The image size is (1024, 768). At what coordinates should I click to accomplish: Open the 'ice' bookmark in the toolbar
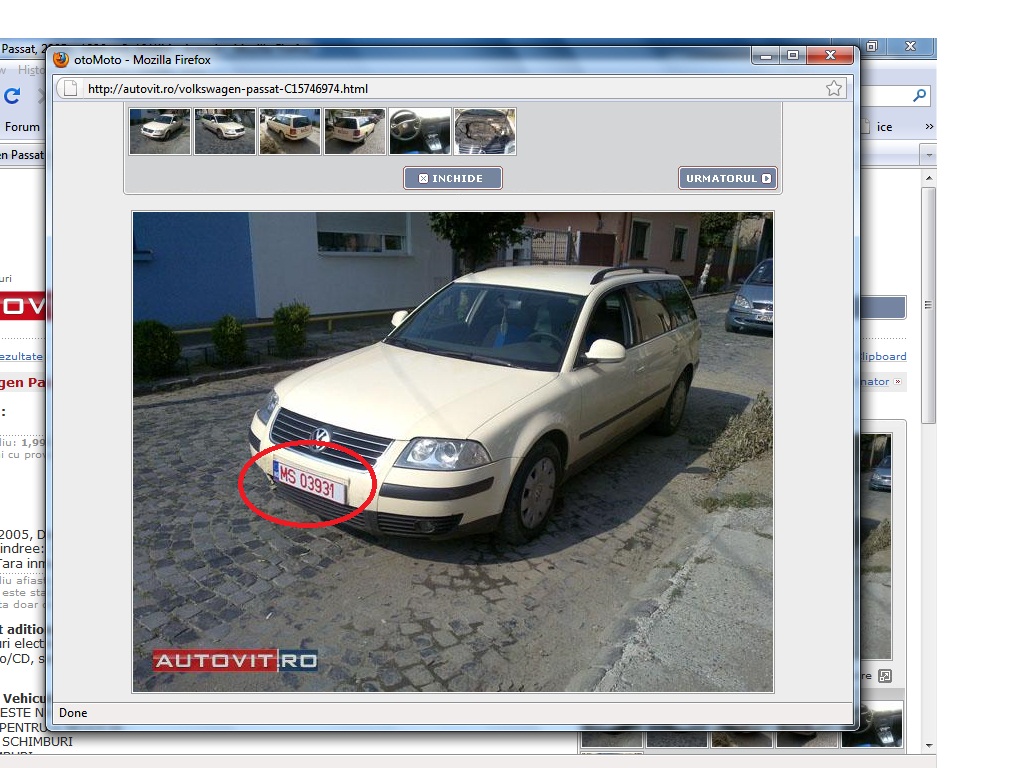[x=884, y=127]
